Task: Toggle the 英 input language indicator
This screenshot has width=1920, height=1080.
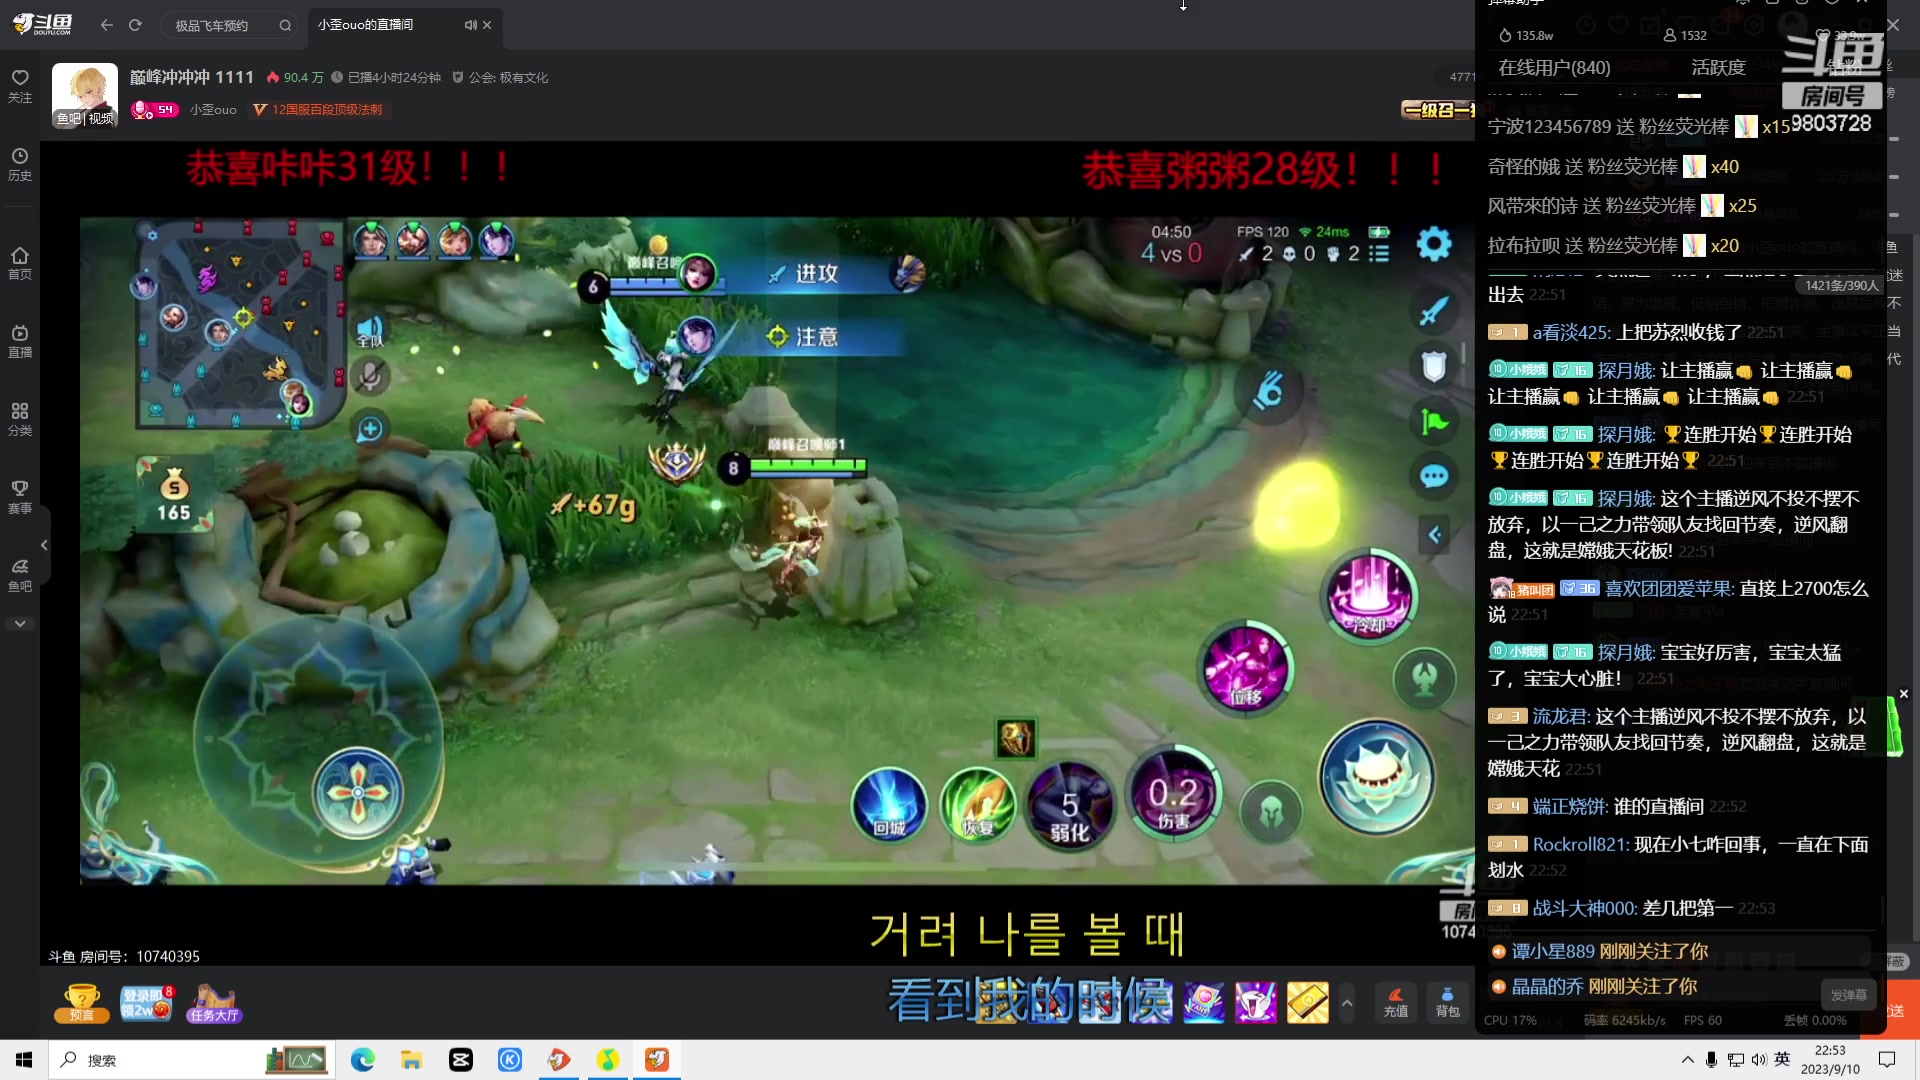Action: (x=1782, y=1059)
